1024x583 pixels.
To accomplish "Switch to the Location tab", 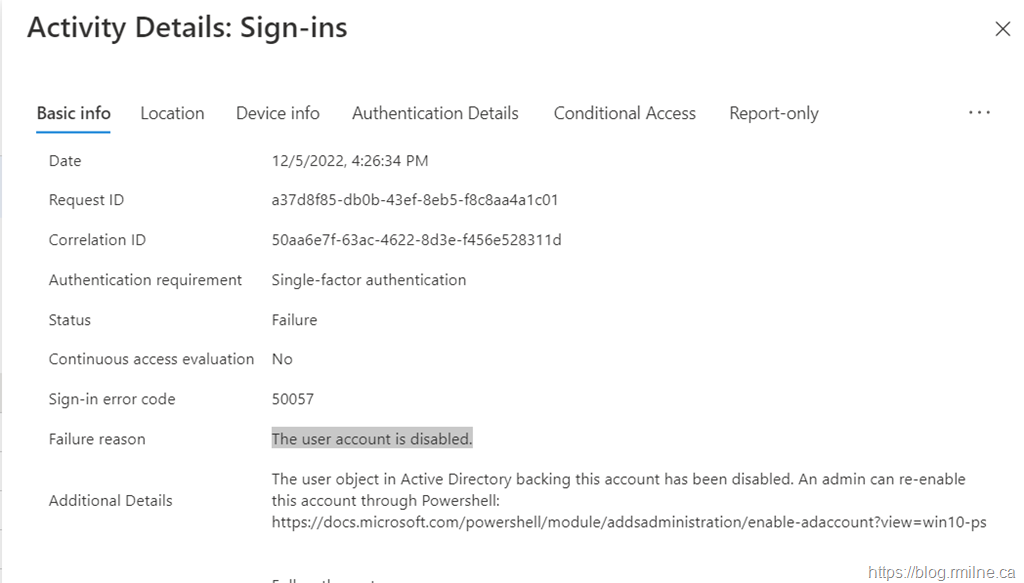I will coord(172,113).
